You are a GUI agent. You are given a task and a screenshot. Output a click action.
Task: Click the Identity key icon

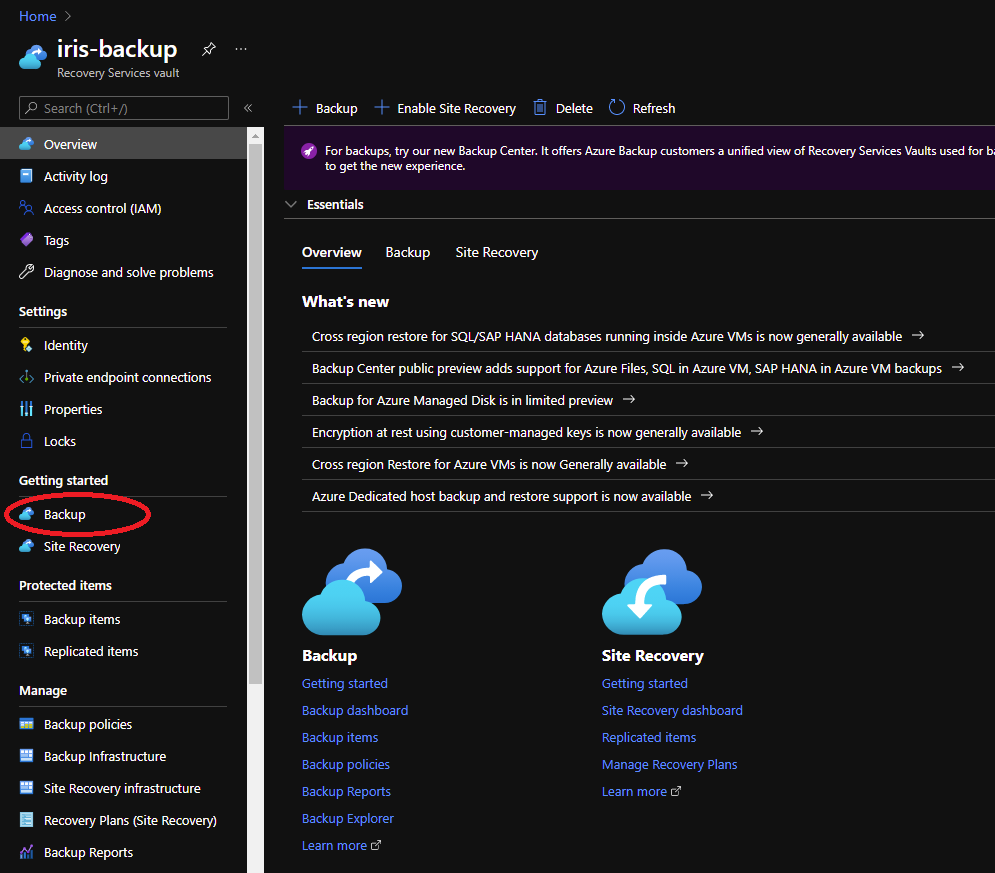pos(27,345)
